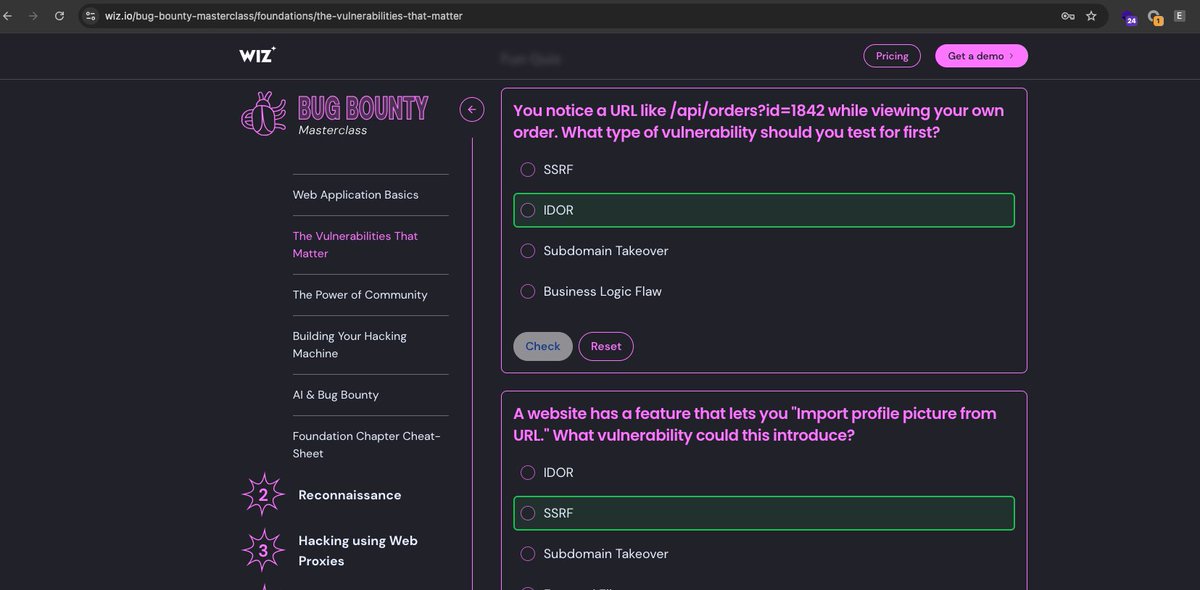Image resolution: width=1200 pixels, height=590 pixels.
Task: Open Web Application Basics lesson
Action: [355, 195]
